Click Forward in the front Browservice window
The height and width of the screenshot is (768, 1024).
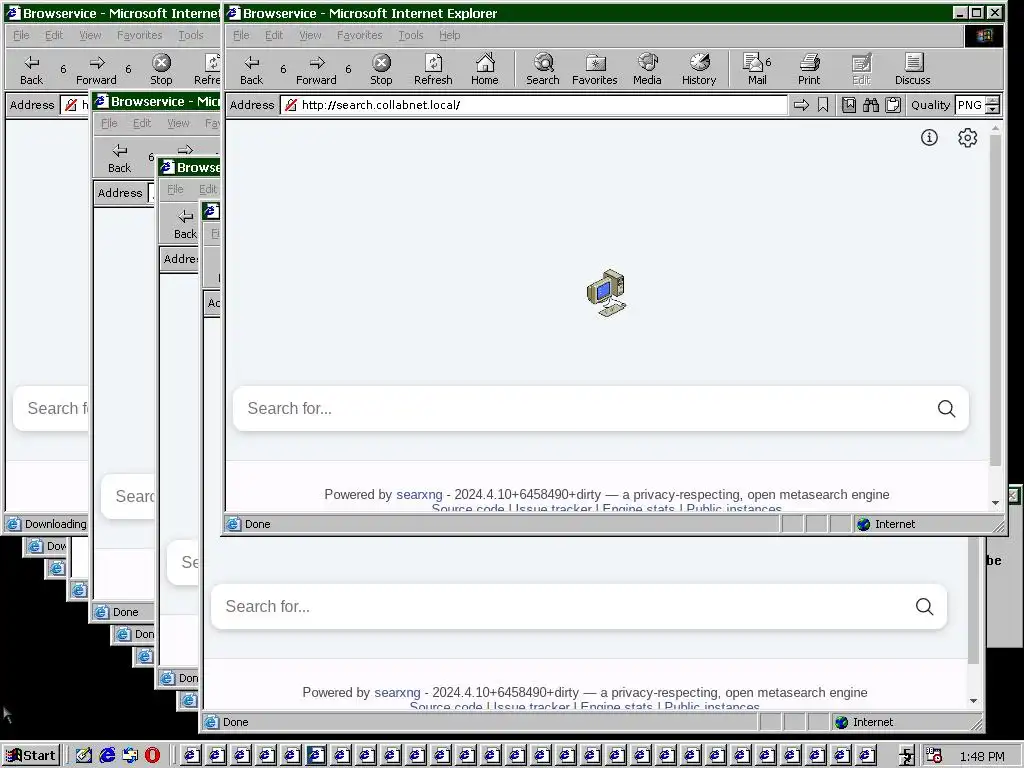[316, 69]
